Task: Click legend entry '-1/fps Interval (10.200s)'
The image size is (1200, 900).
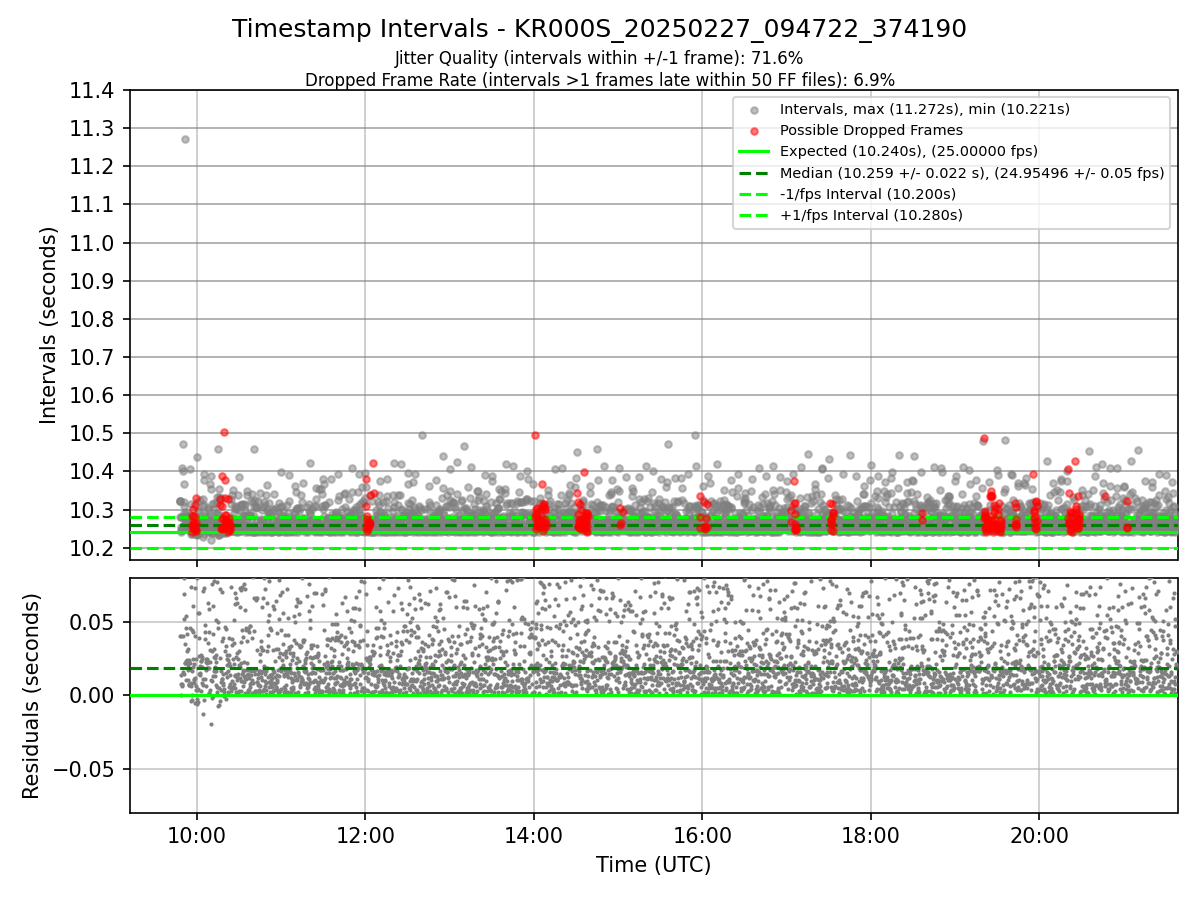Action: pos(868,193)
